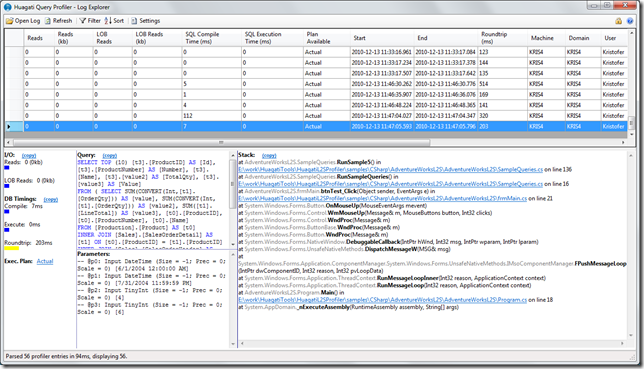Click the @p0 Input DateTime parameter line
The width and height of the screenshot is (644, 369).
pos(151,265)
